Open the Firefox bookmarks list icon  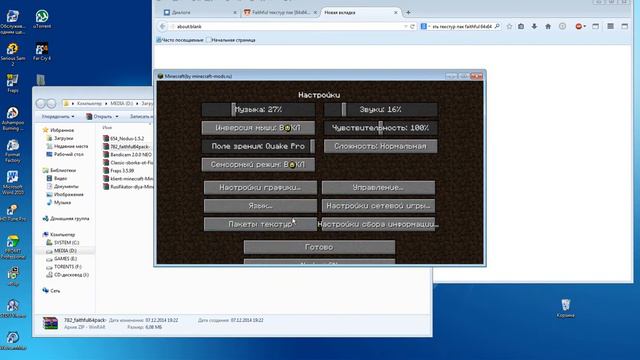click(x=521, y=27)
